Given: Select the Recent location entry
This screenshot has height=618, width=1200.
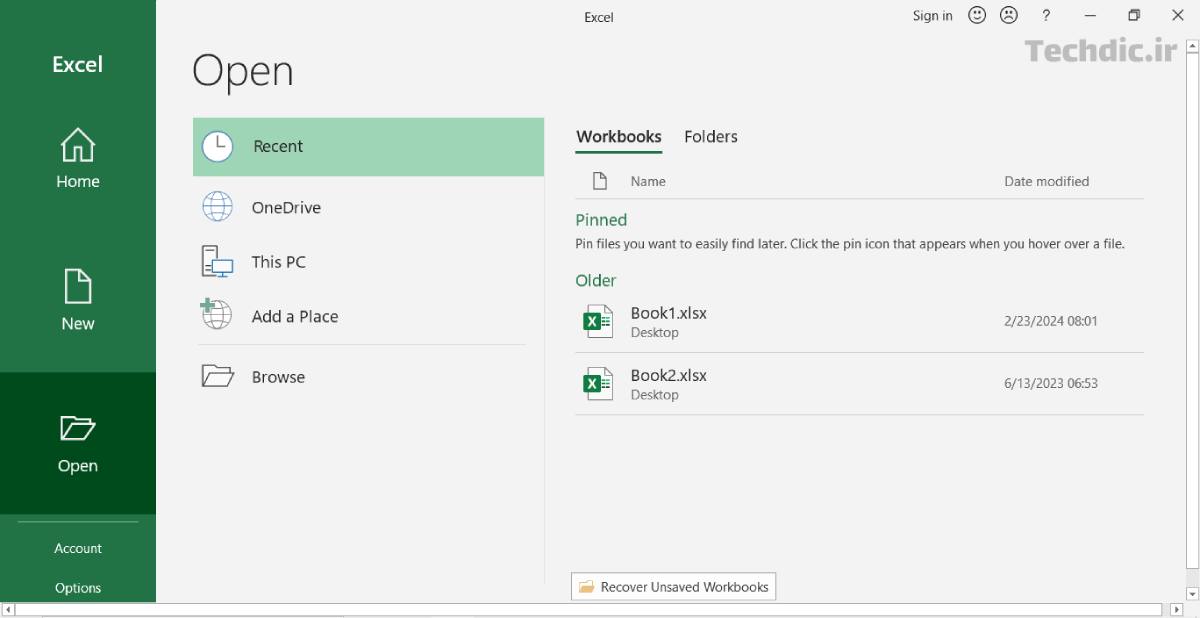Looking at the screenshot, I should (x=368, y=147).
